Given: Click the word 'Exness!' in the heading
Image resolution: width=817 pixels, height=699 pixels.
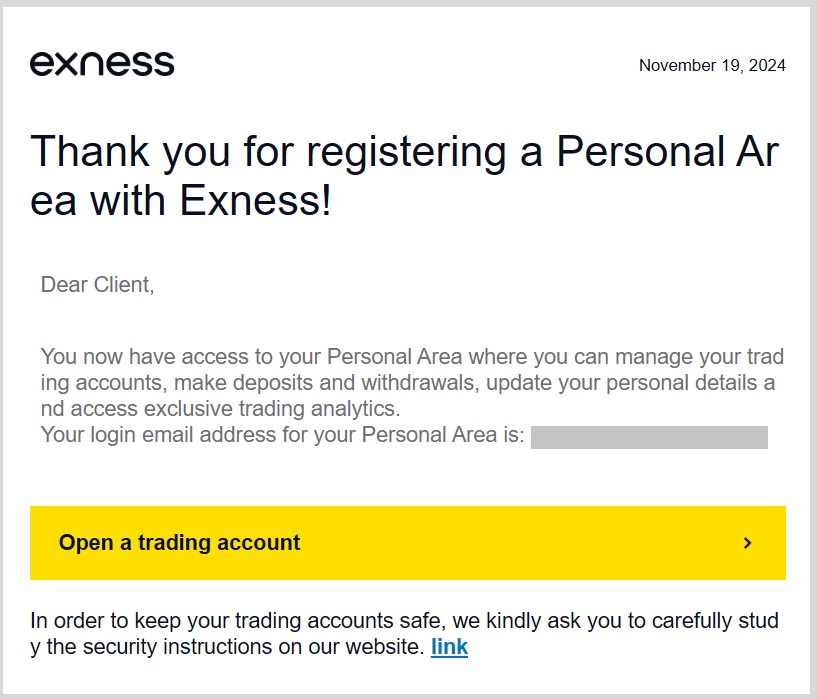Looking at the screenshot, I should coord(256,203).
